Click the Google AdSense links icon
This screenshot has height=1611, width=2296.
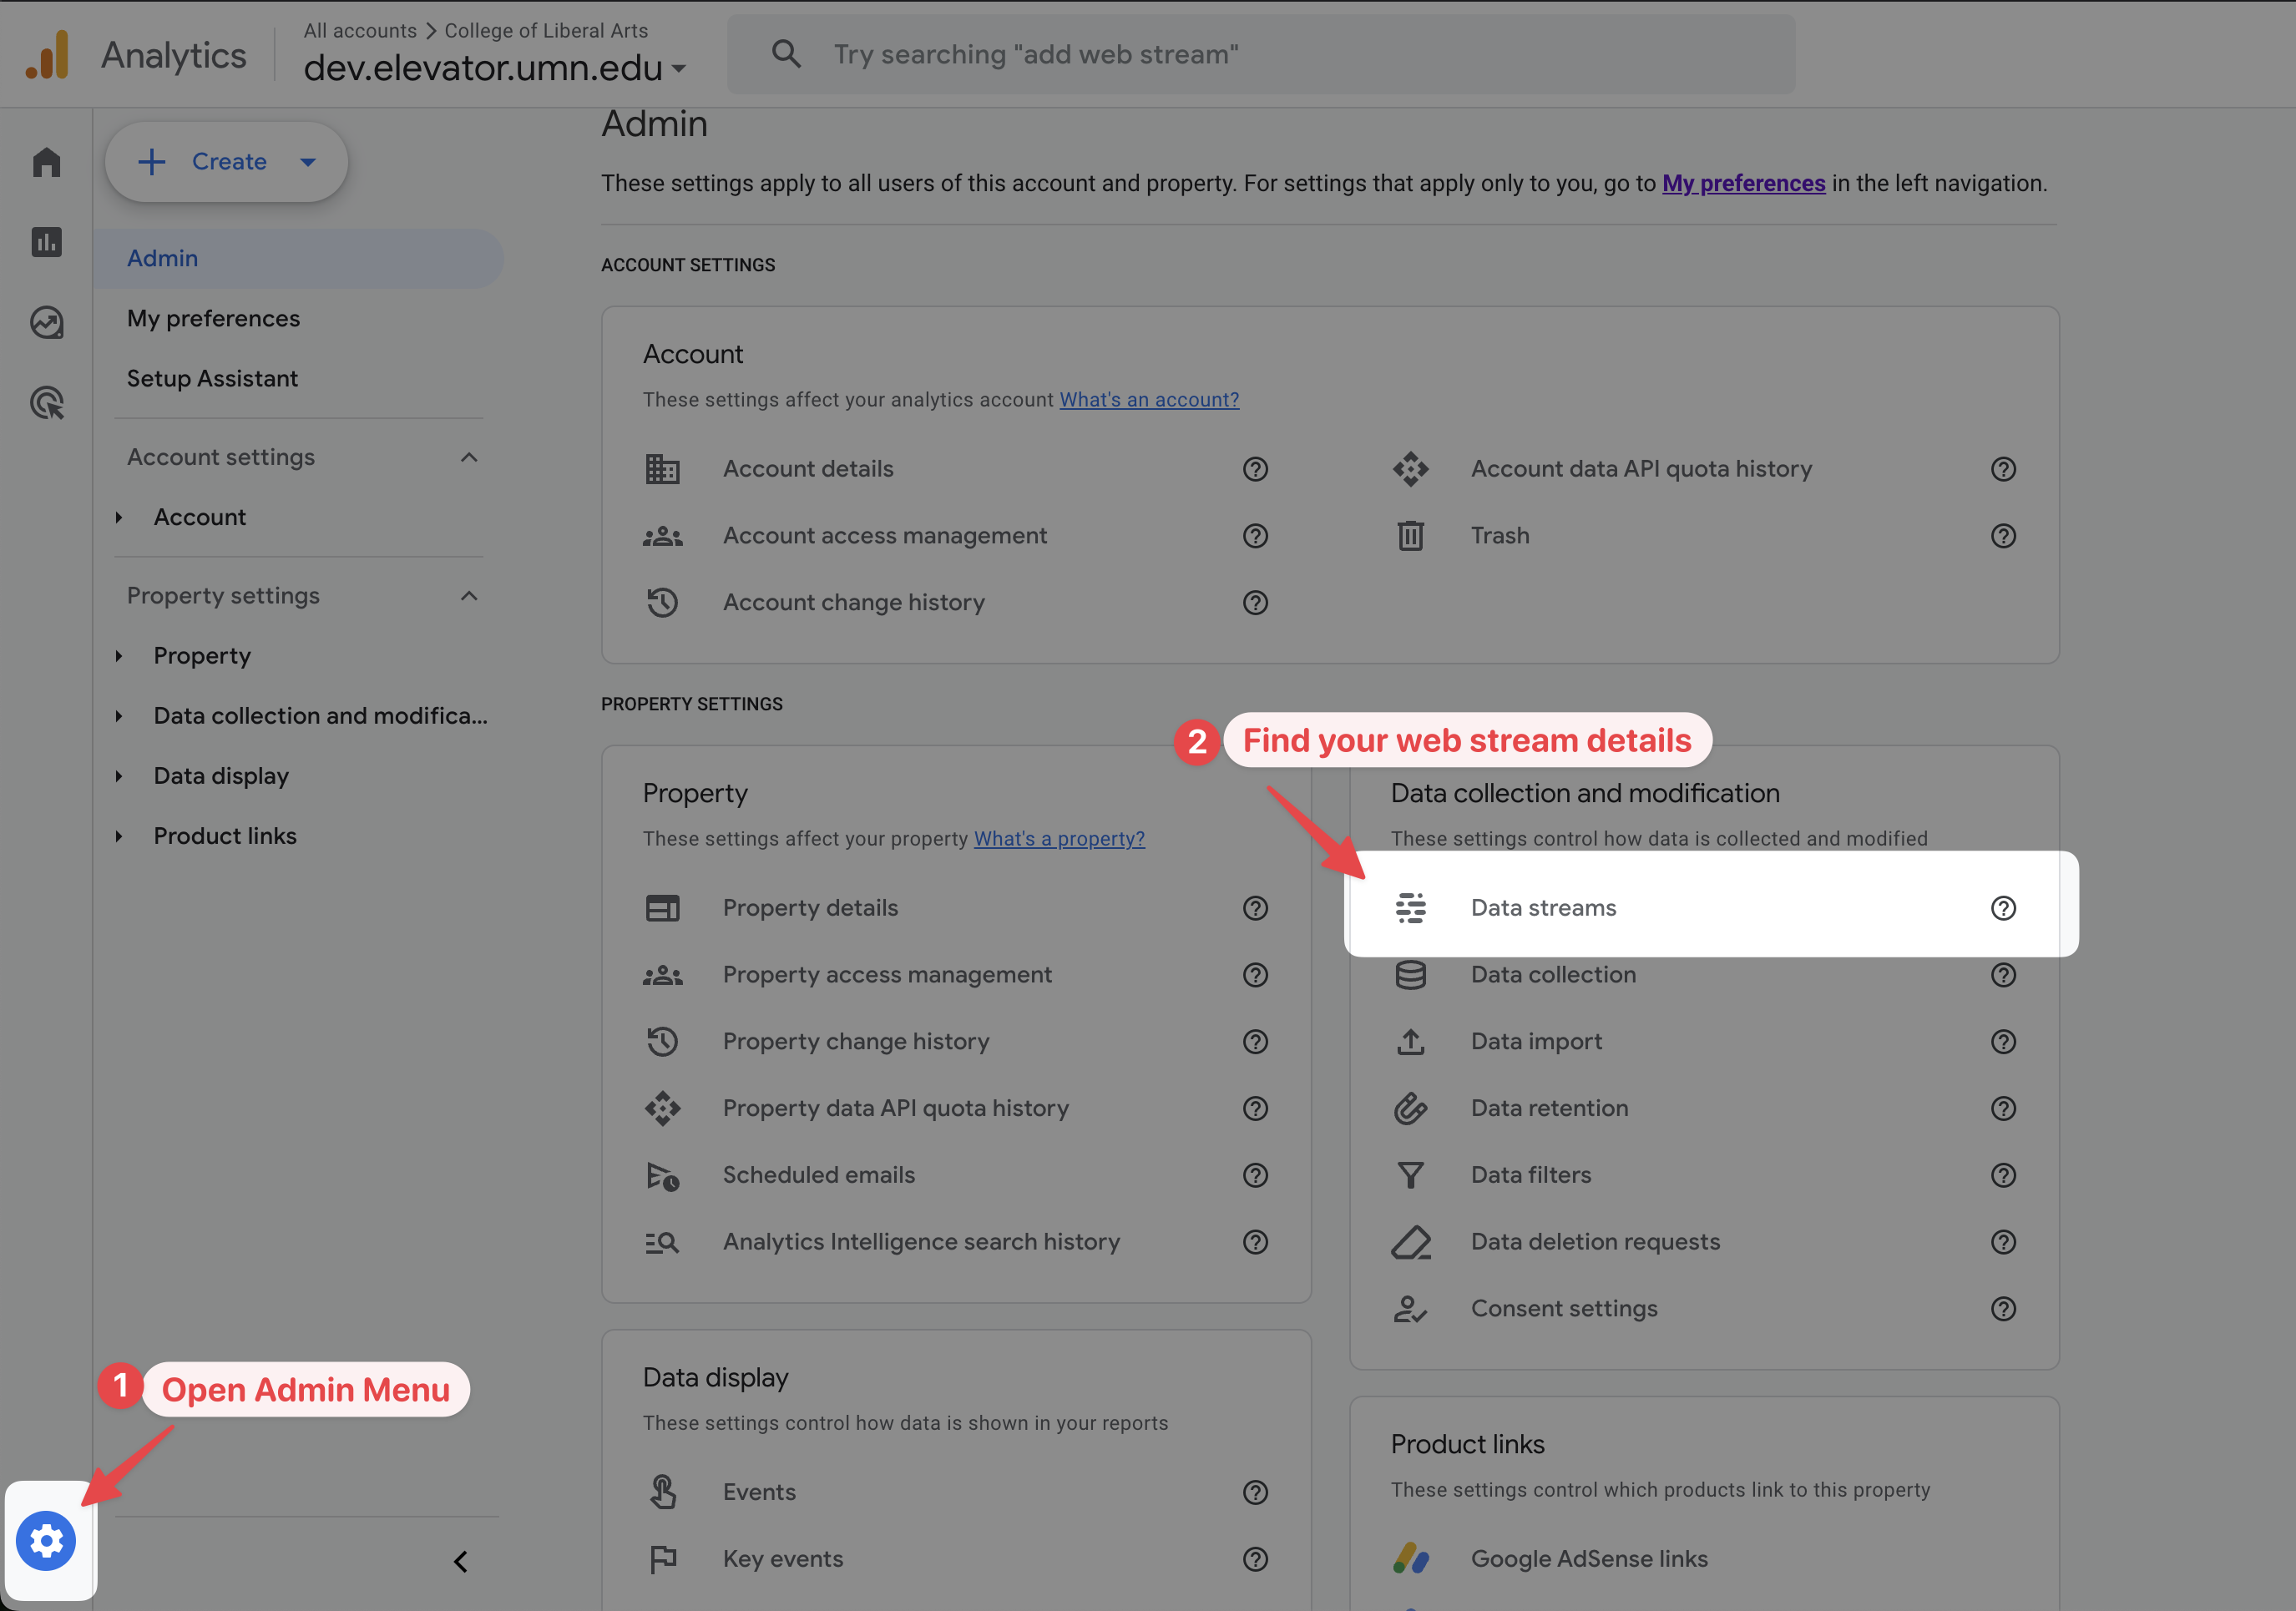point(1410,1559)
